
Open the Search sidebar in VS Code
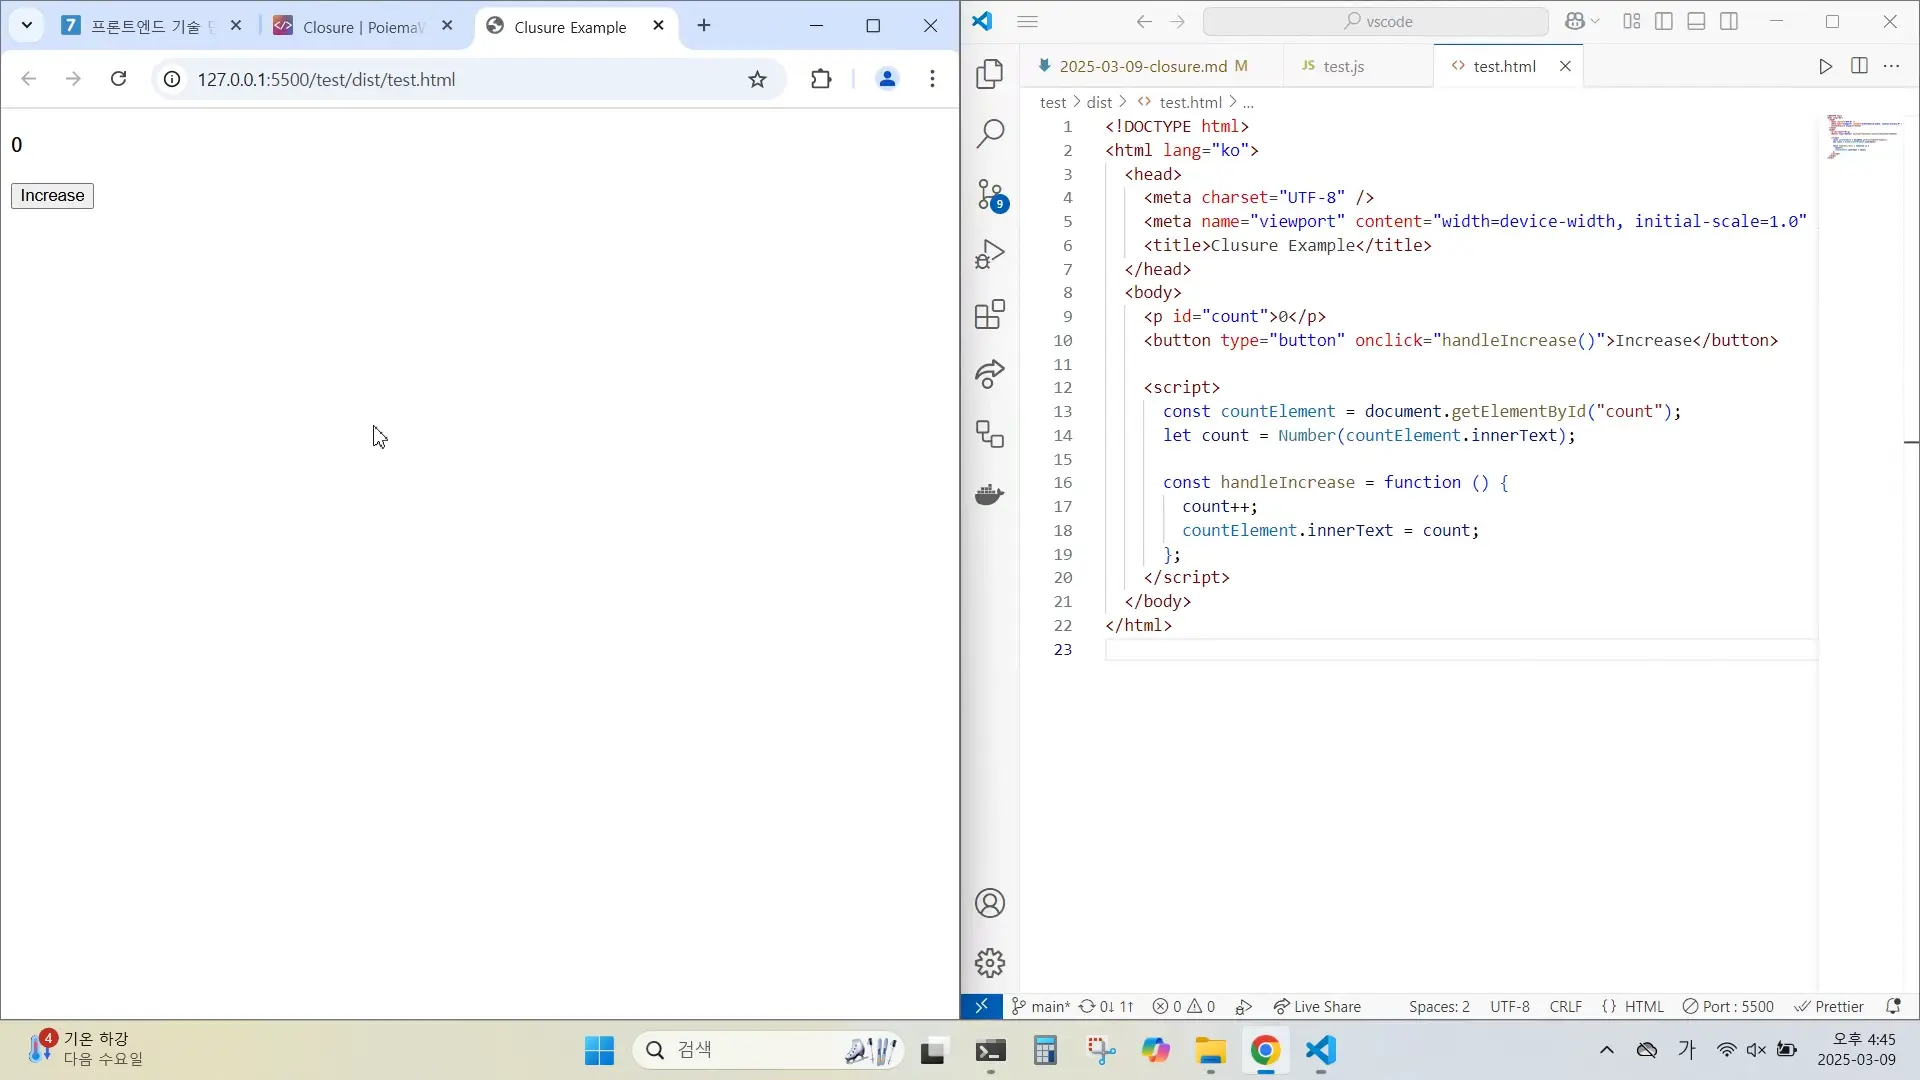pyautogui.click(x=989, y=133)
